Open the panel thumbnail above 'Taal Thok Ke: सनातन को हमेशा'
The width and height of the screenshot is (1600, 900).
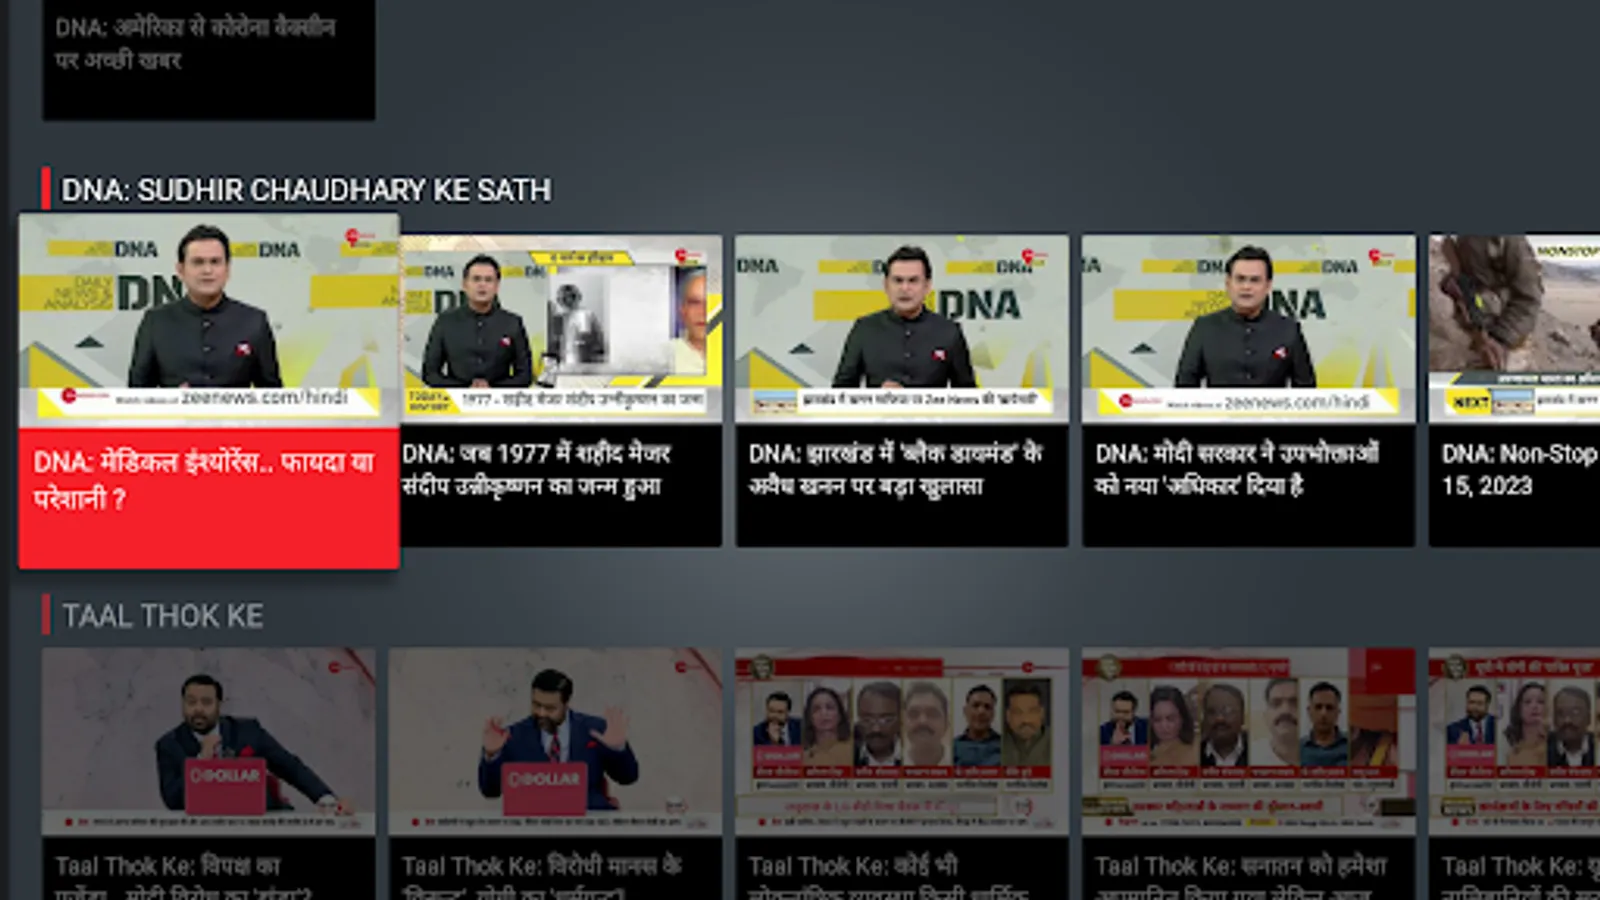coord(1248,741)
